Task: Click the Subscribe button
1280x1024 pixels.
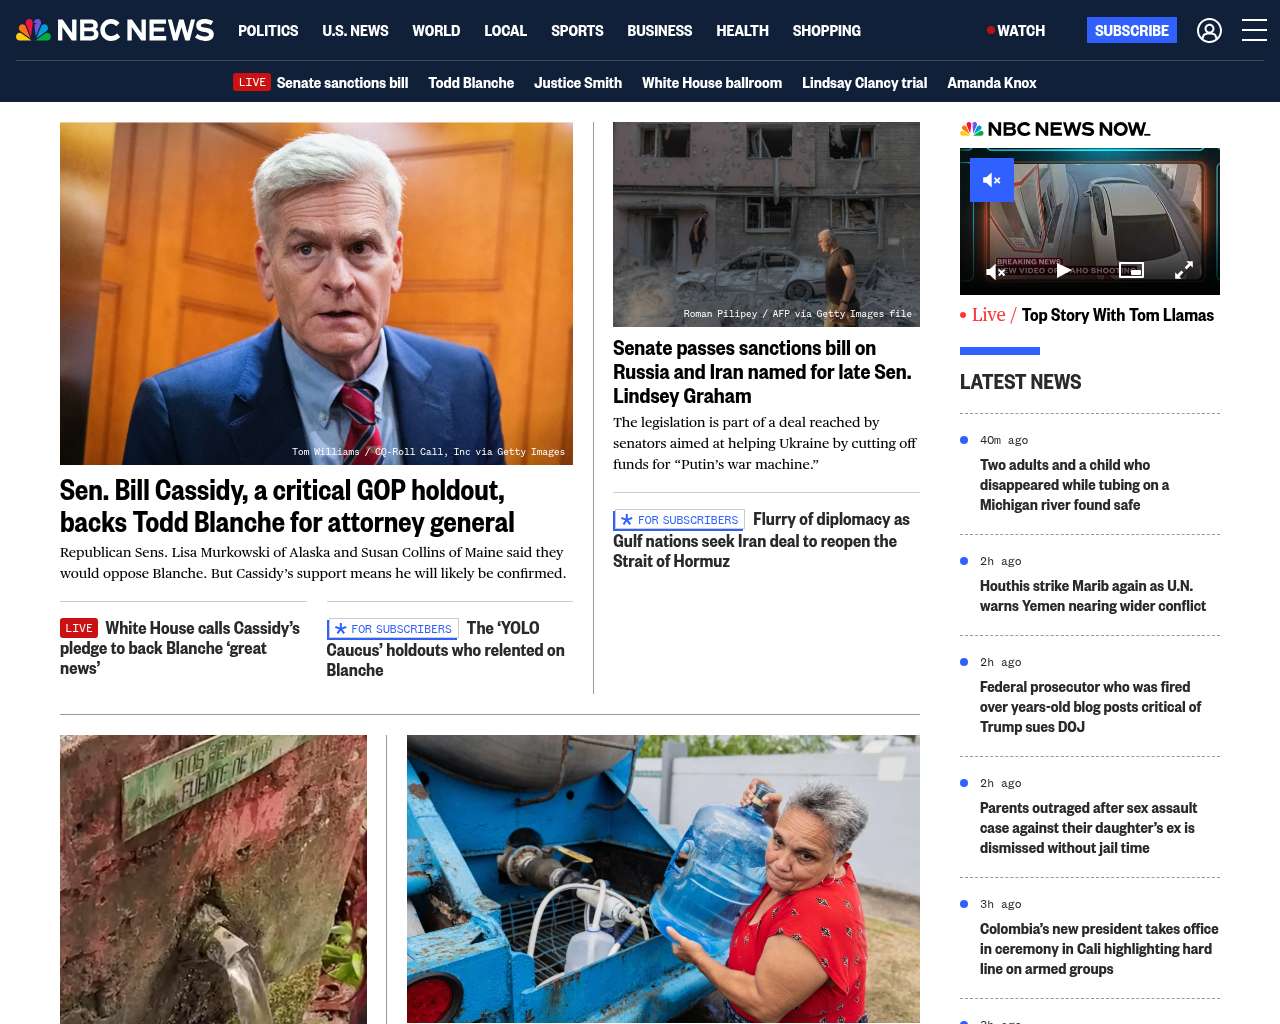Action: 1132,31
